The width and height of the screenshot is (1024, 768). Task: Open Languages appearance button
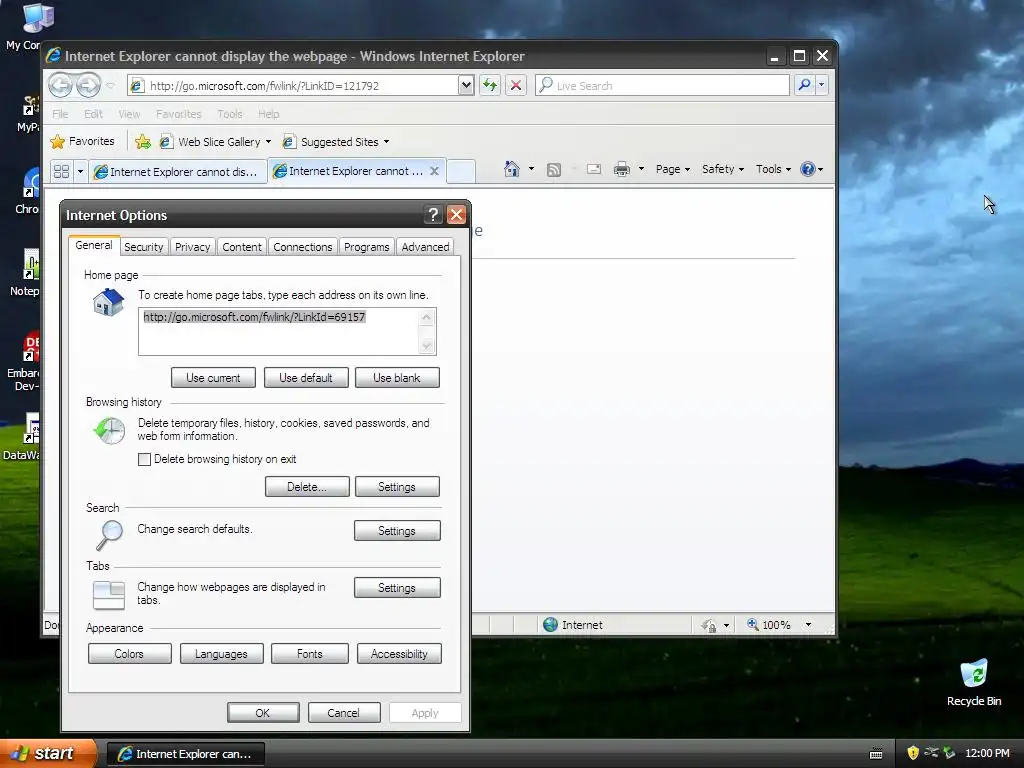(221, 654)
